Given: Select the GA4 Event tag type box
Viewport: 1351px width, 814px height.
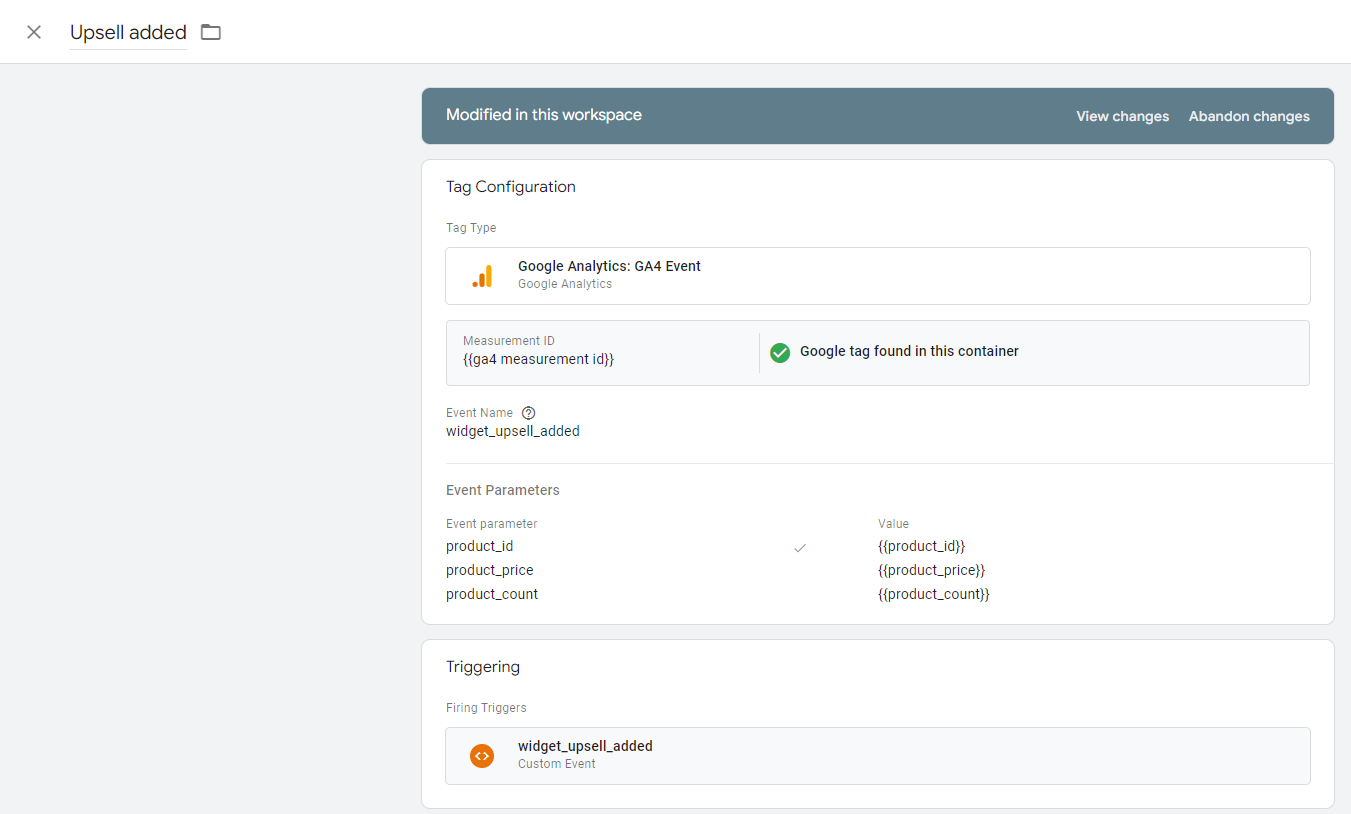Looking at the screenshot, I should point(877,276).
